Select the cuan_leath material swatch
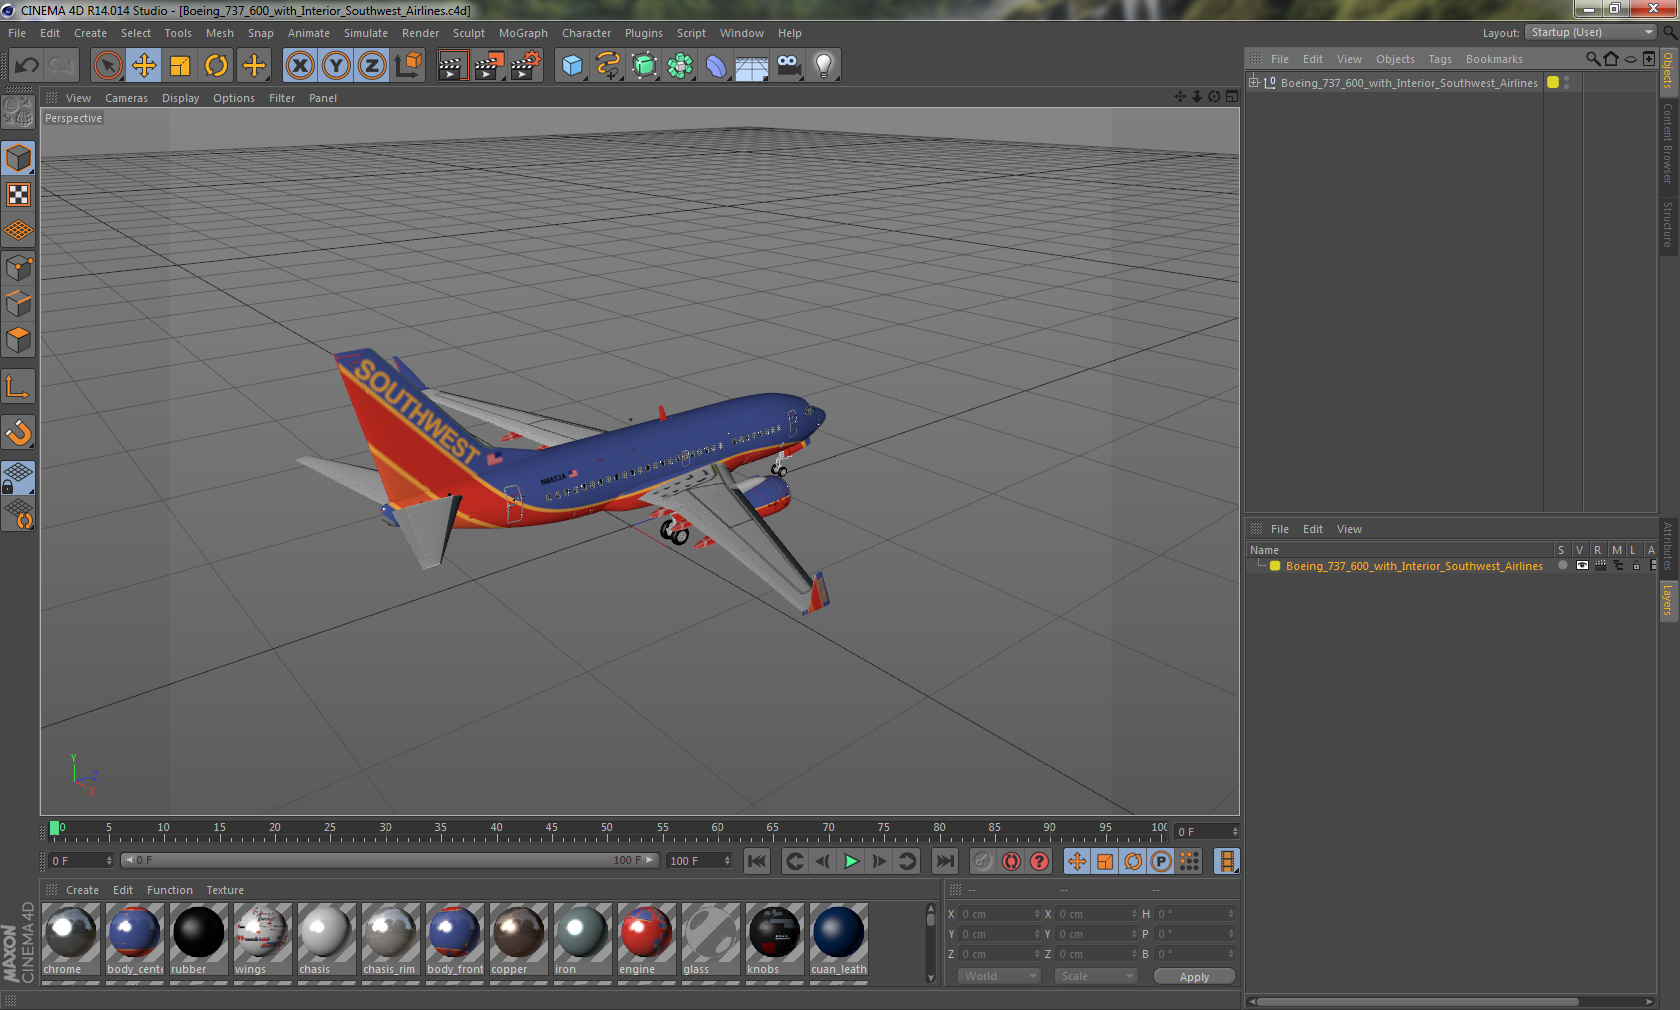The image size is (1680, 1010). (x=838, y=939)
